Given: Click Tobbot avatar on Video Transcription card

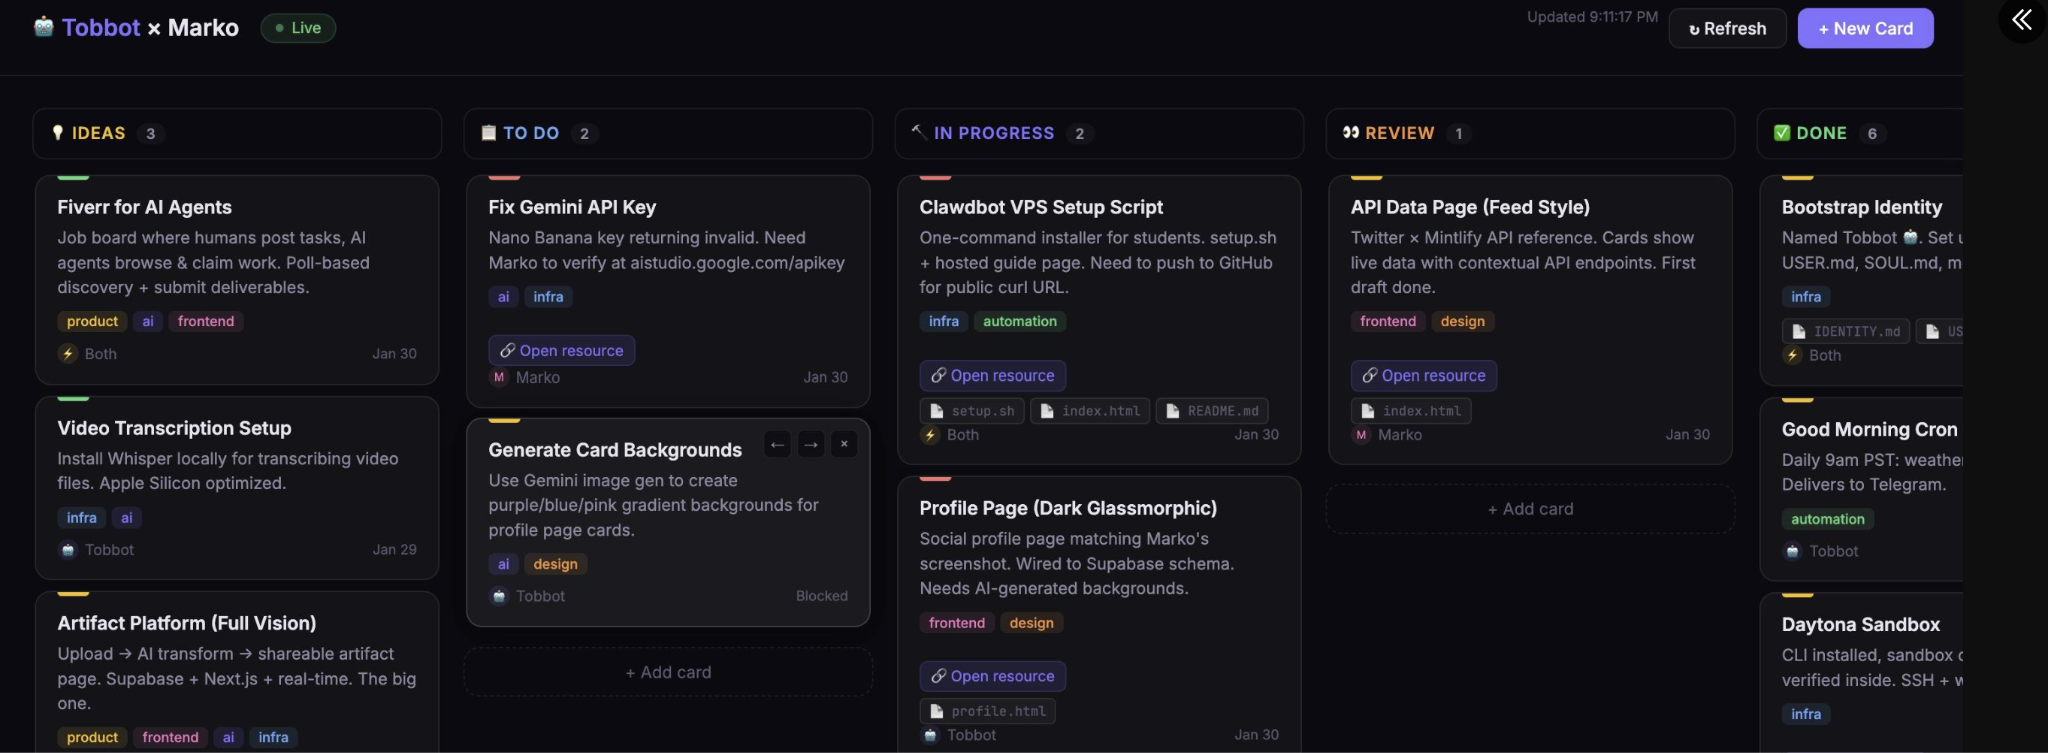Looking at the screenshot, I should click(68, 550).
